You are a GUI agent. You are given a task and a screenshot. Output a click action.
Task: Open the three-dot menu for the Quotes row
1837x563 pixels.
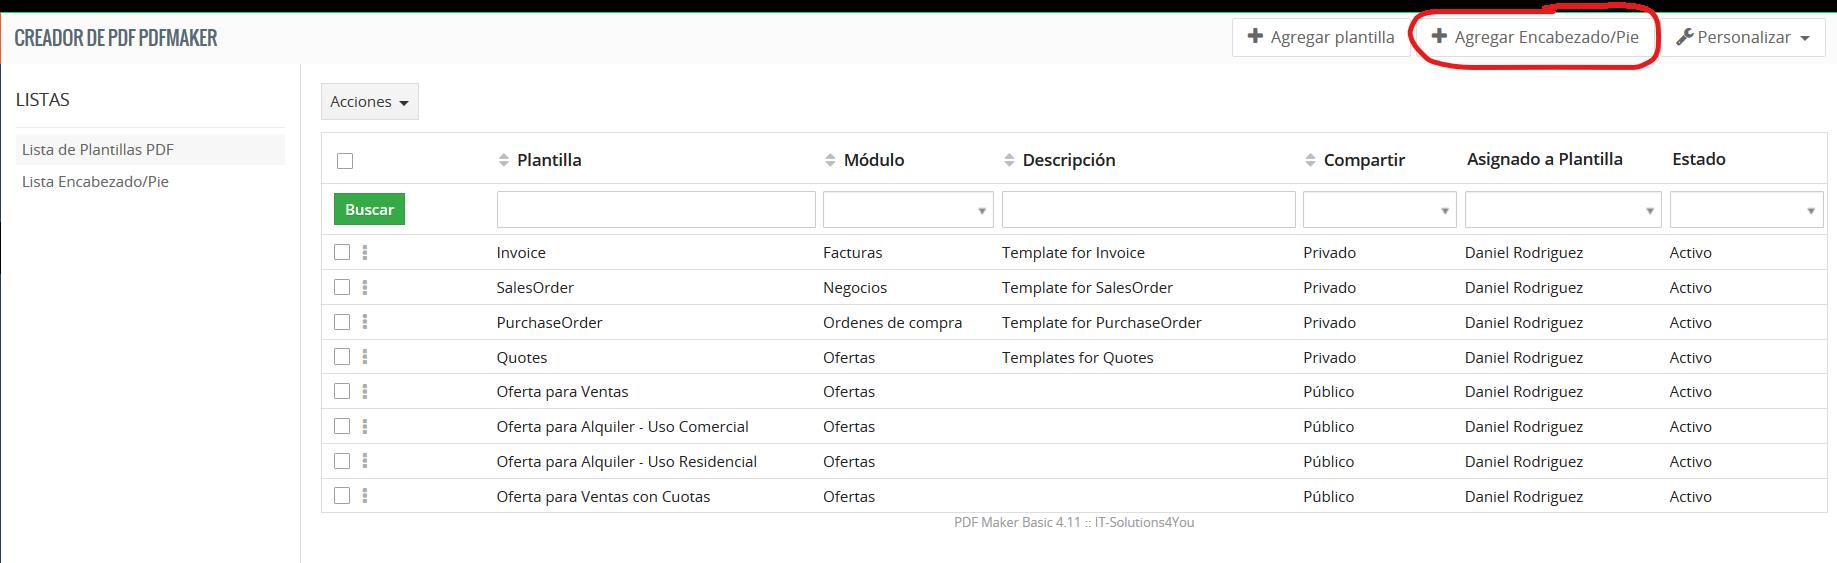tap(365, 357)
